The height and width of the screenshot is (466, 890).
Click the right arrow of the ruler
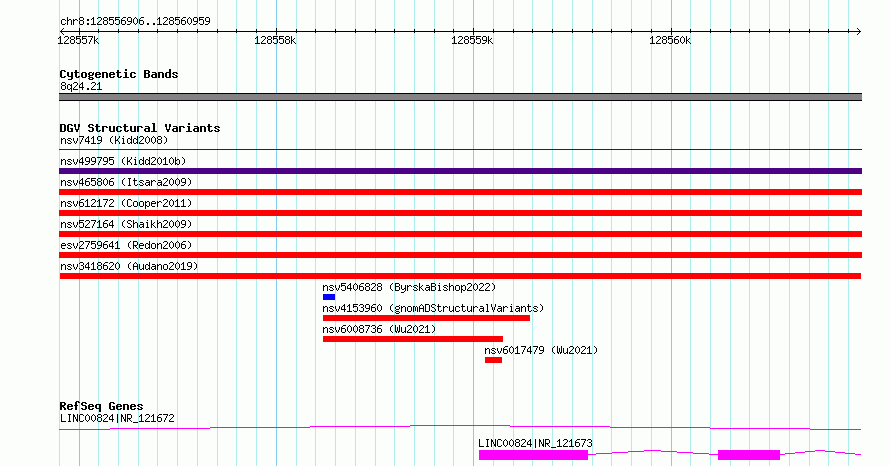(858, 31)
